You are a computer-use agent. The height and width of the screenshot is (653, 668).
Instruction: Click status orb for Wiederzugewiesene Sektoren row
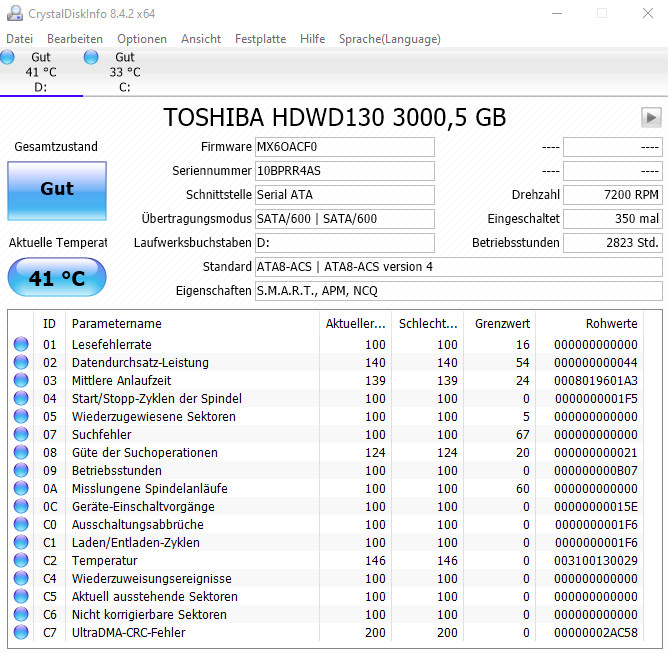point(21,416)
